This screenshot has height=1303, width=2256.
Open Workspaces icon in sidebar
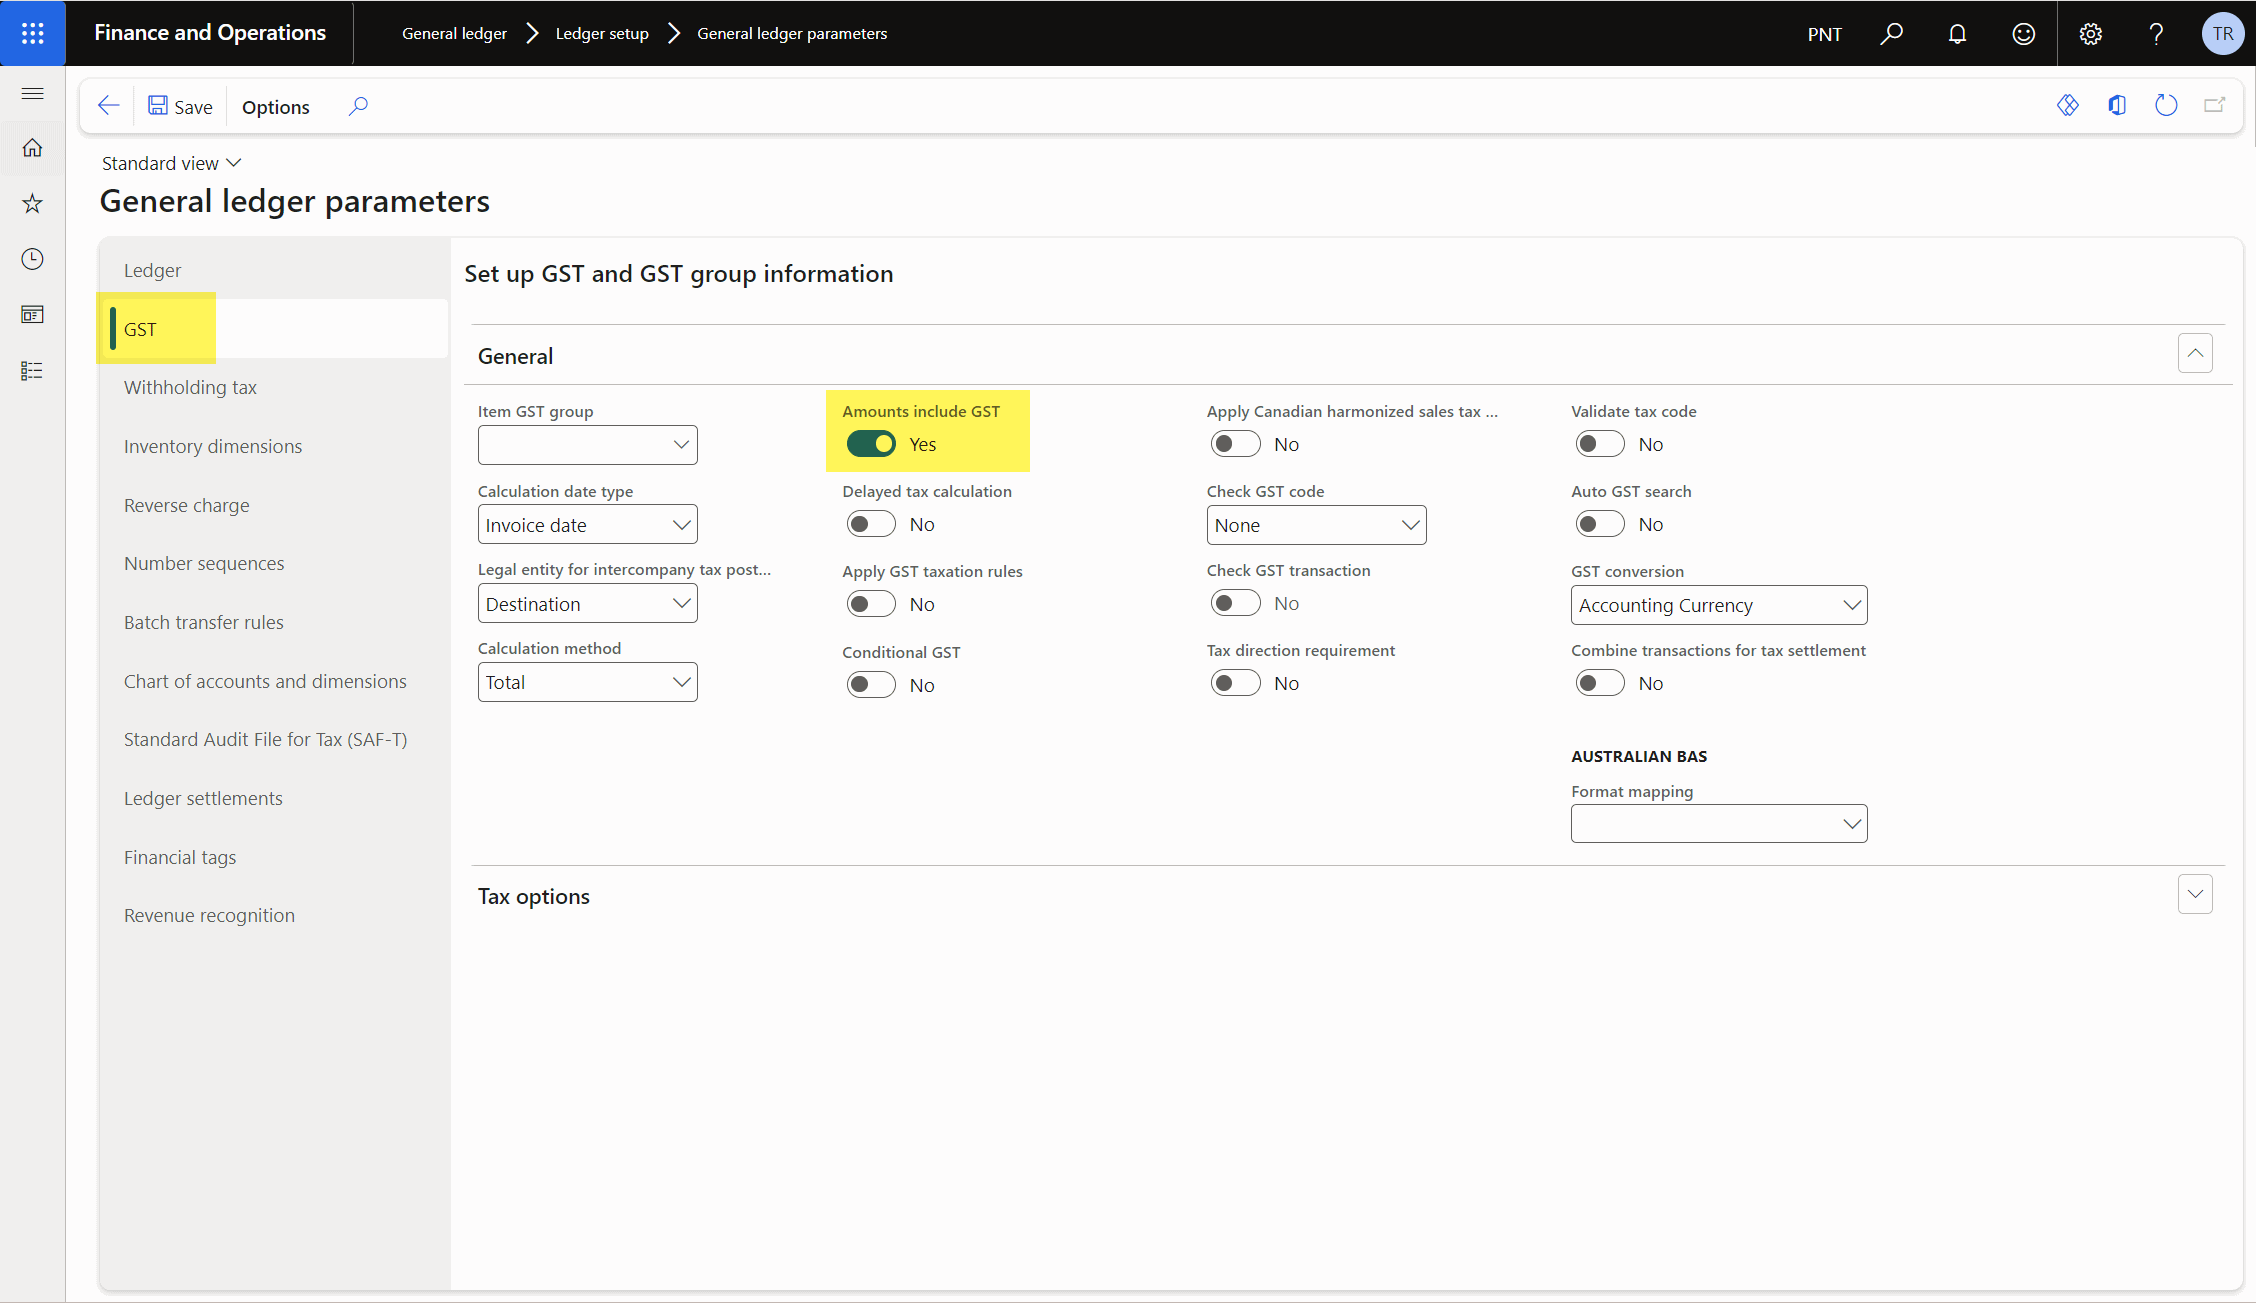pyautogui.click(x=33, y=315)
